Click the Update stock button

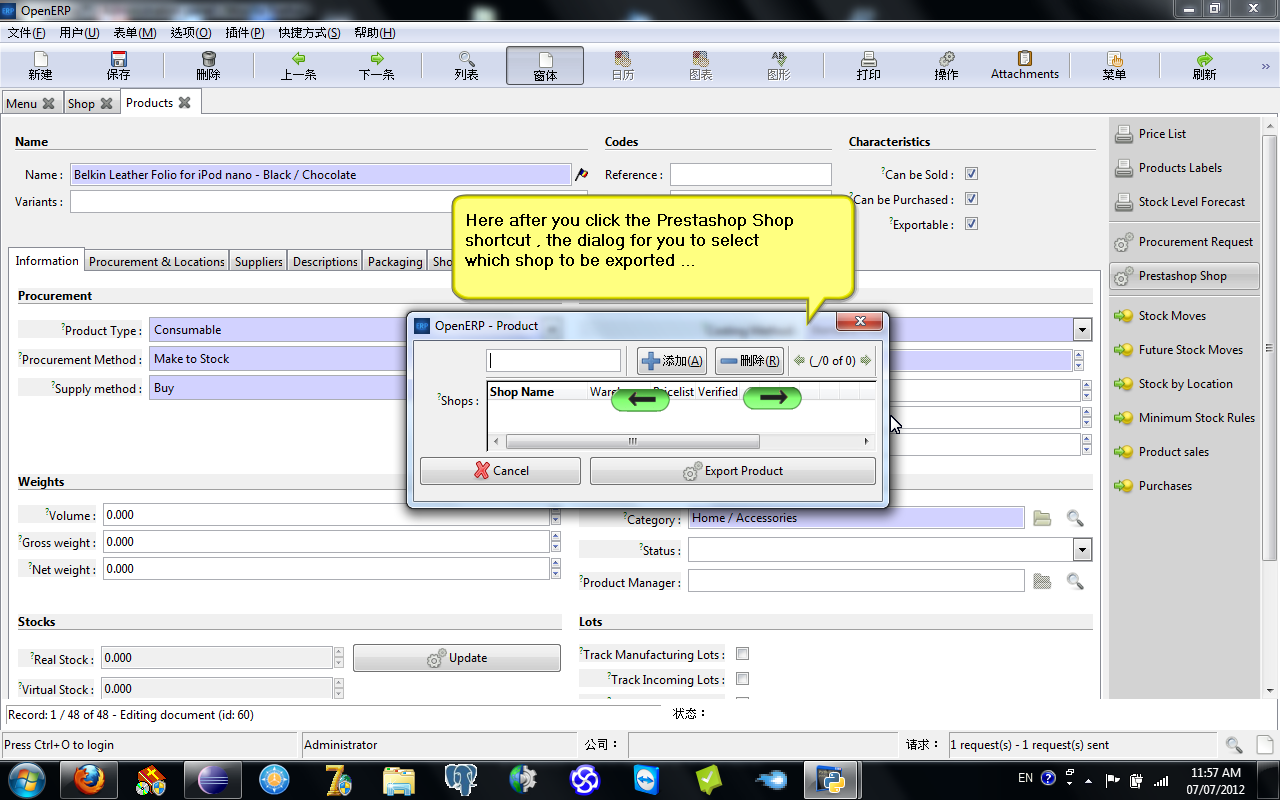[457, 658]
